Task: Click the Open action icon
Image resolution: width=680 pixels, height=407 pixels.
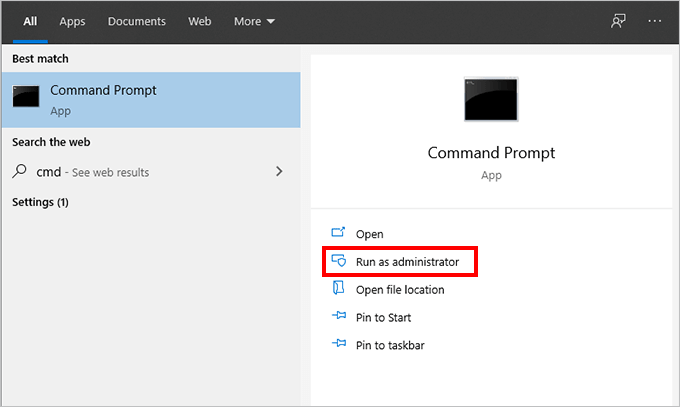Action: click(x=338, y=233)
